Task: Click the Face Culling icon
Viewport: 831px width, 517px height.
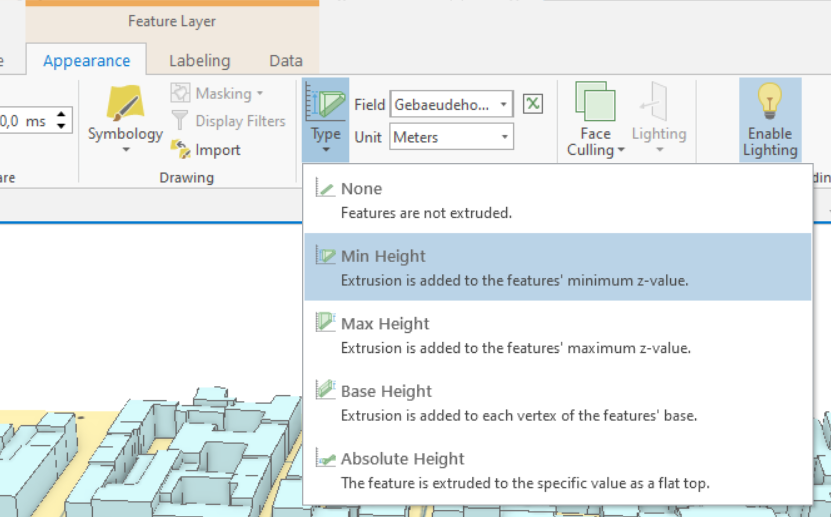Action: (x=595, y=101)
